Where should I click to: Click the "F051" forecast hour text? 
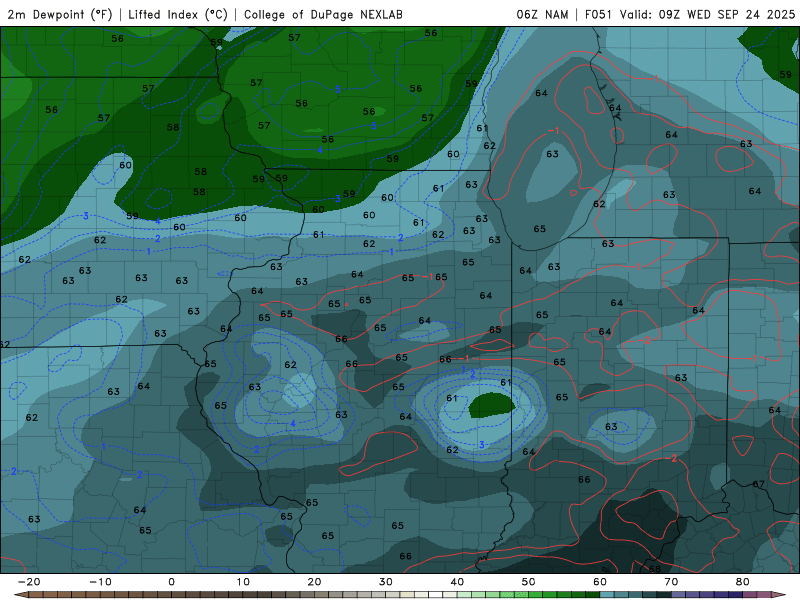[598, 14]
